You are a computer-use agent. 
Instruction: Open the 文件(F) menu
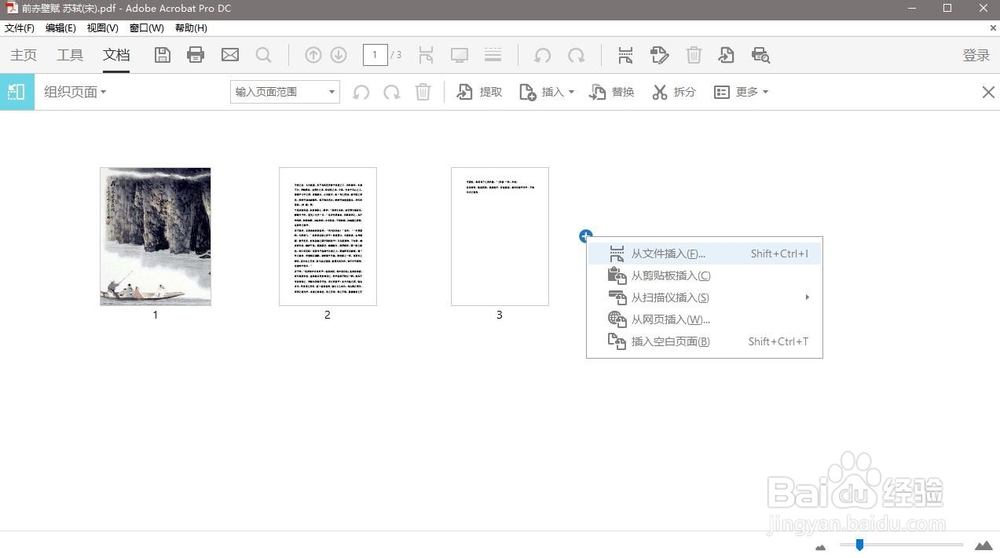20,28
